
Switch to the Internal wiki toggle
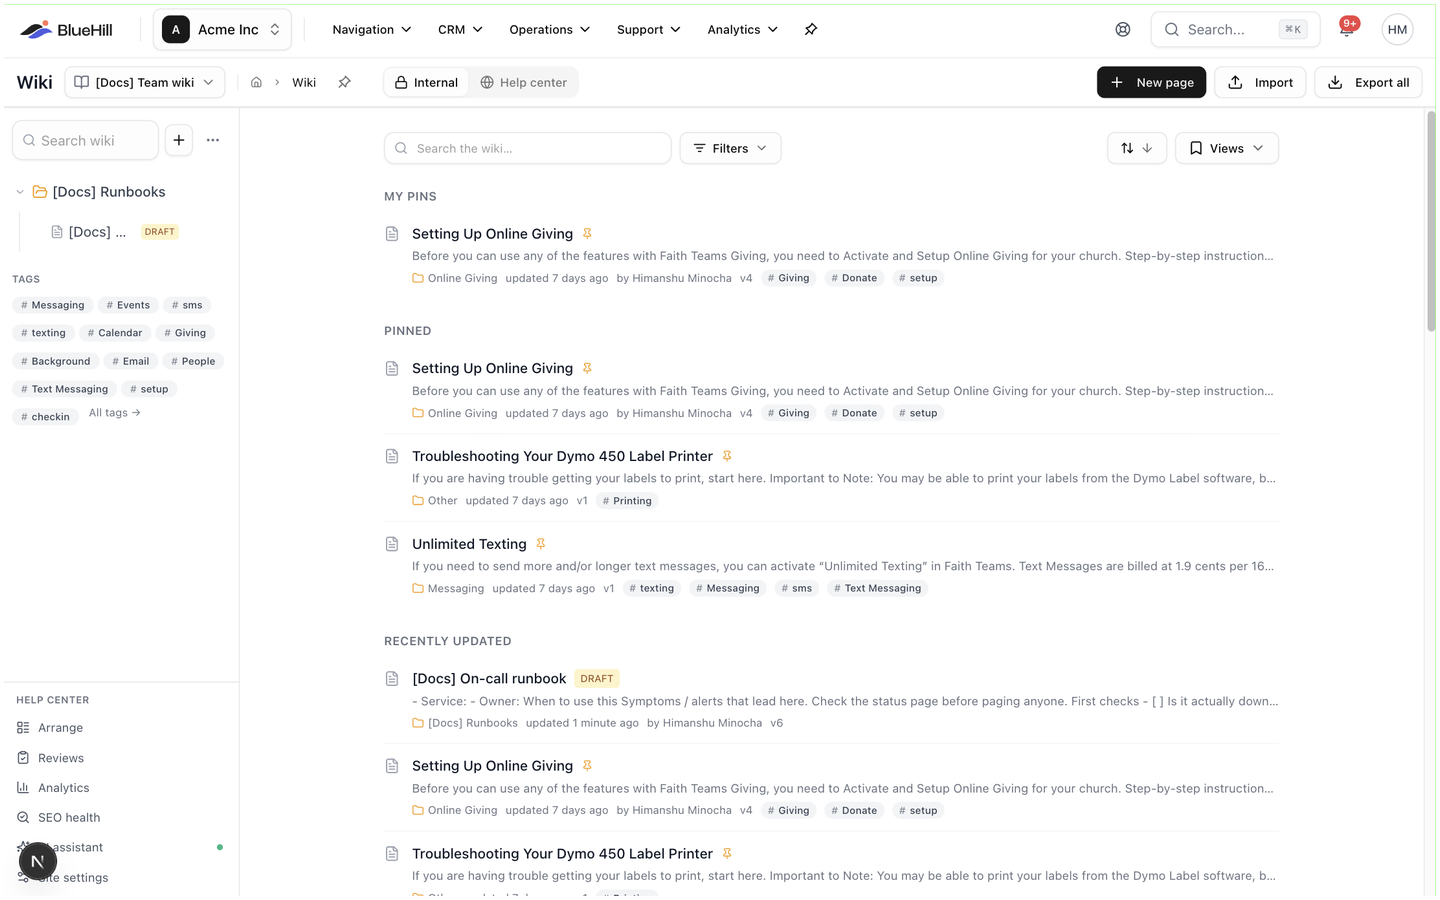click(426, 83)
